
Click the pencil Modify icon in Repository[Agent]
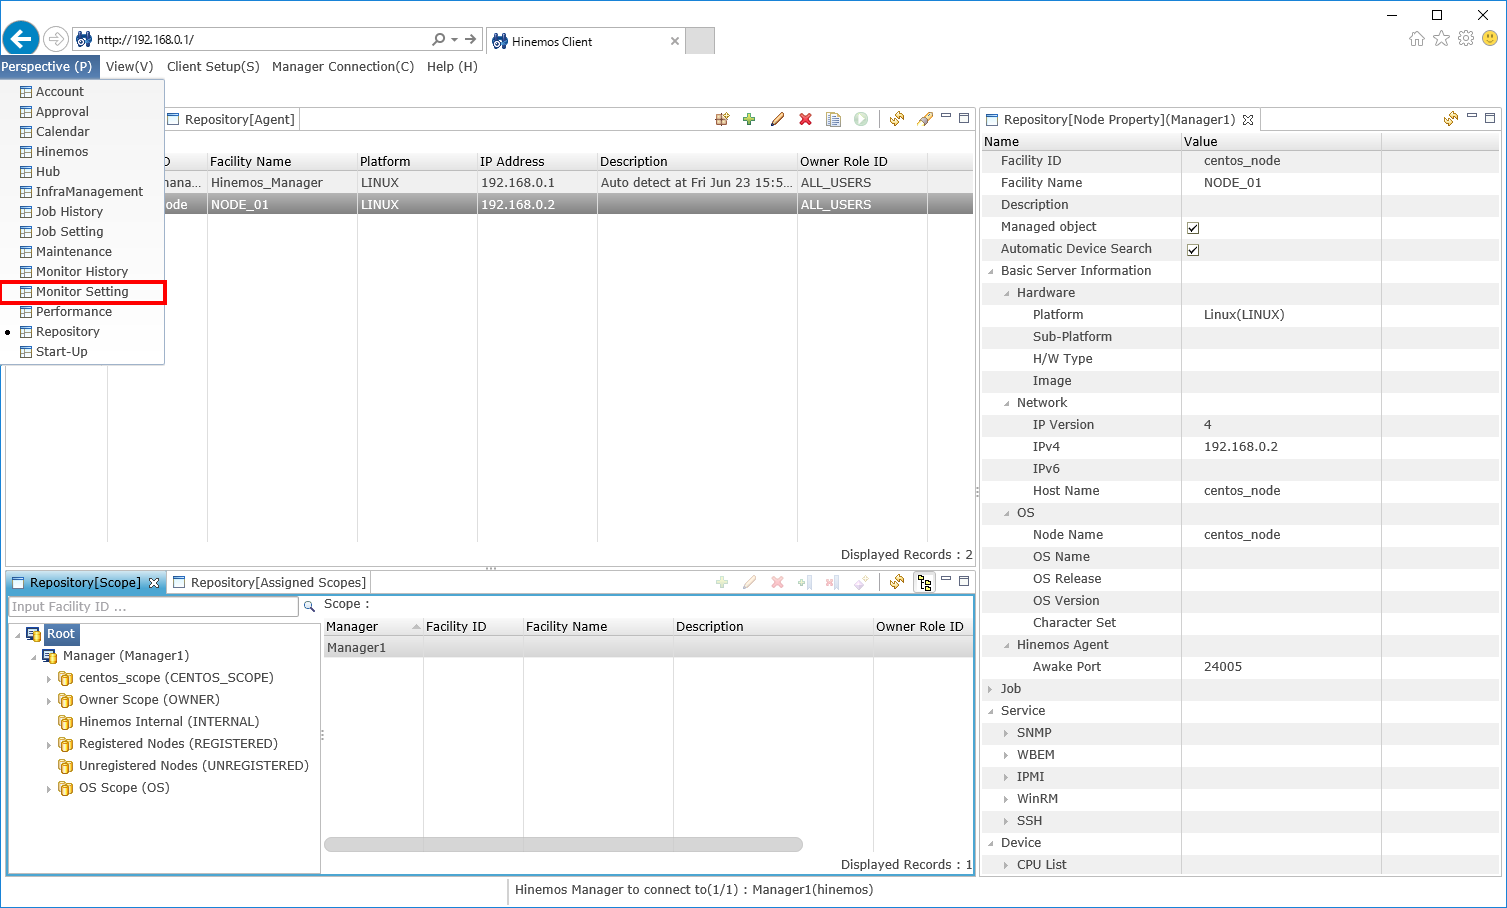777,119
